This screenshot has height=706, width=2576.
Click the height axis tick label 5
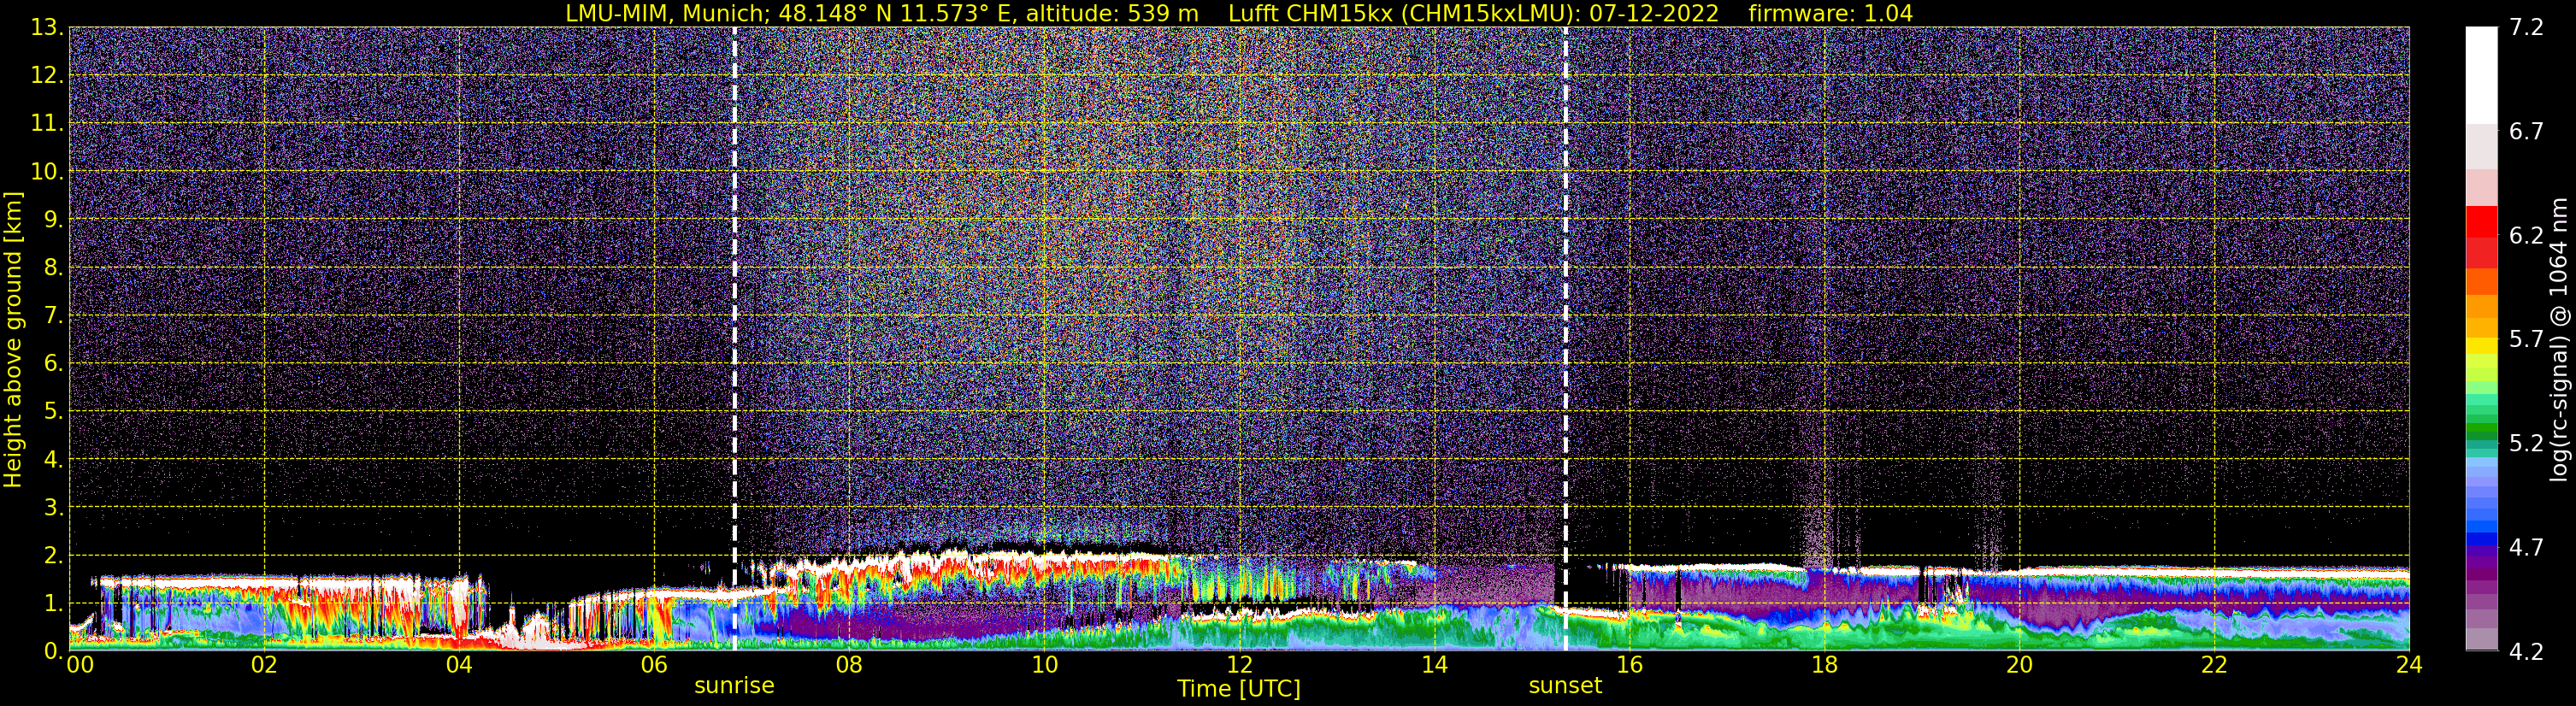(52, 412)
